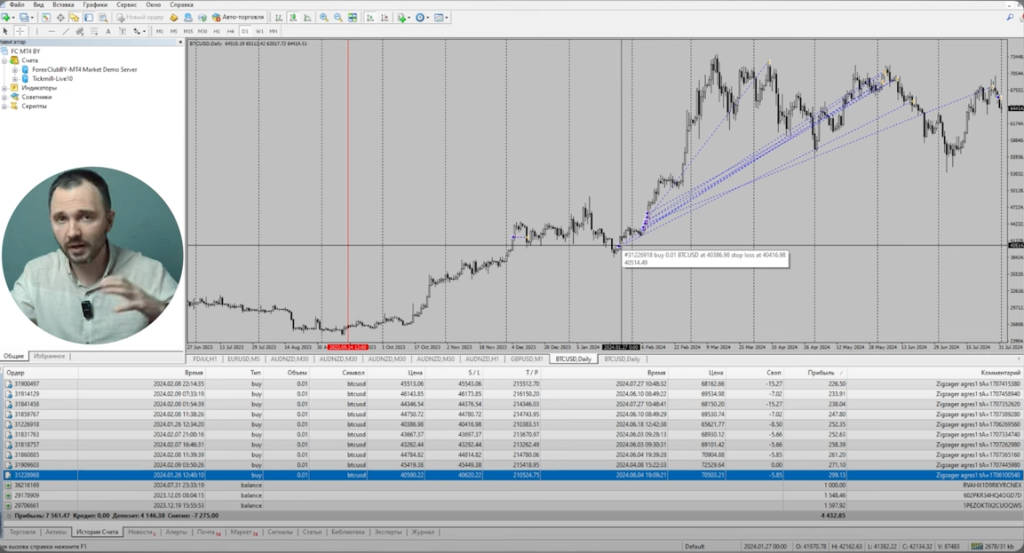
Task: Select the crosshair cursor tool
Action: point(21,31)
